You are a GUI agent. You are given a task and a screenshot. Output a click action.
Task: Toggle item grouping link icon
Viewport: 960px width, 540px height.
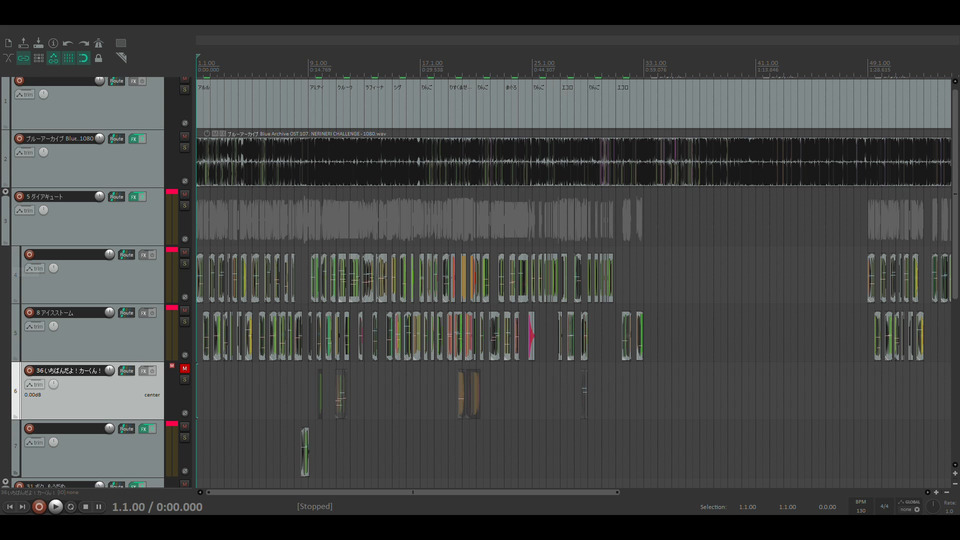[23, 58]
